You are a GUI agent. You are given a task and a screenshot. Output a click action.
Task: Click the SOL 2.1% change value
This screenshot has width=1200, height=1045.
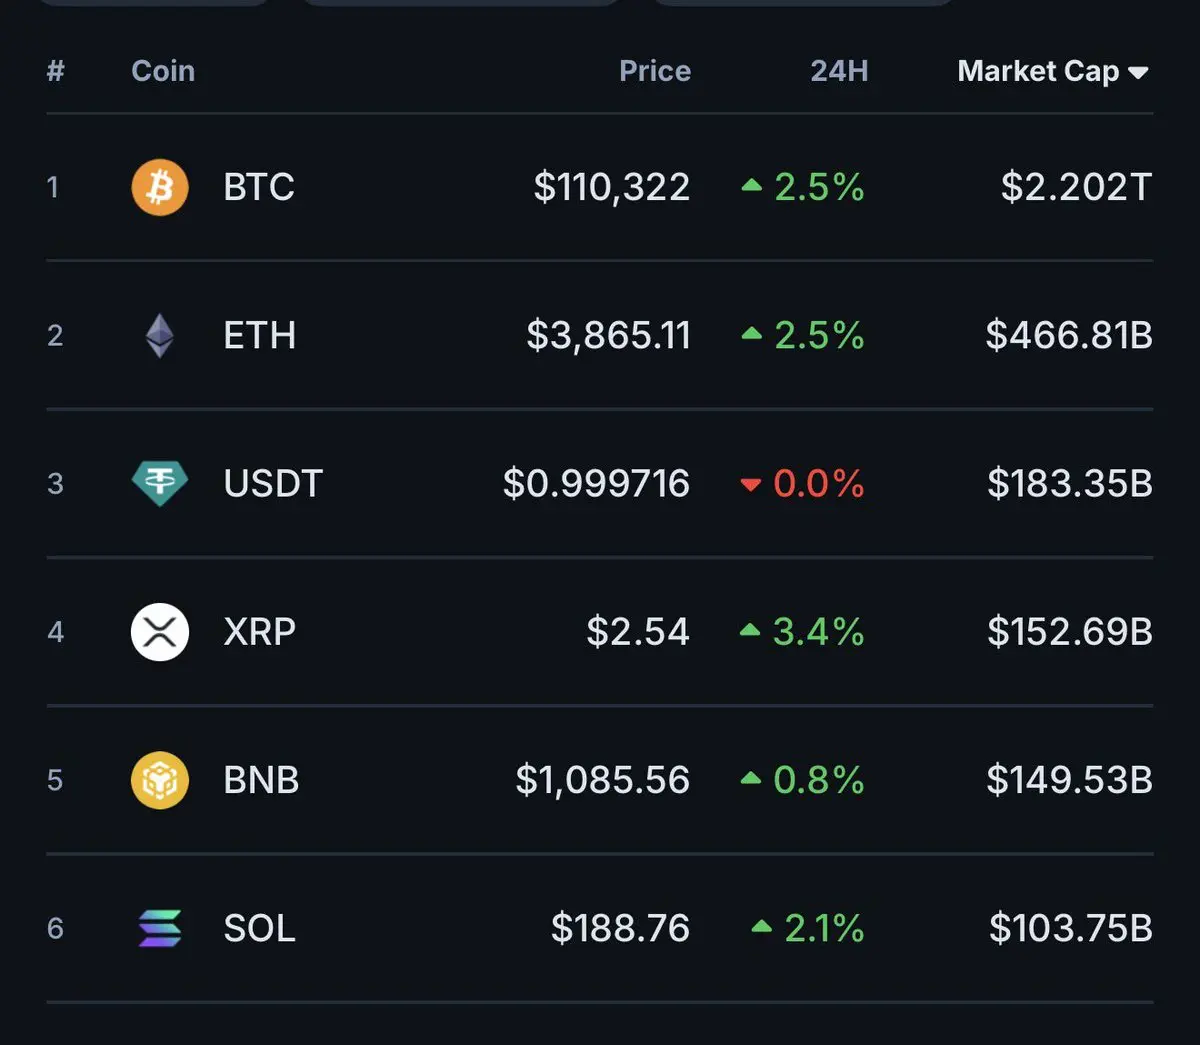click(x=824, y=928)
